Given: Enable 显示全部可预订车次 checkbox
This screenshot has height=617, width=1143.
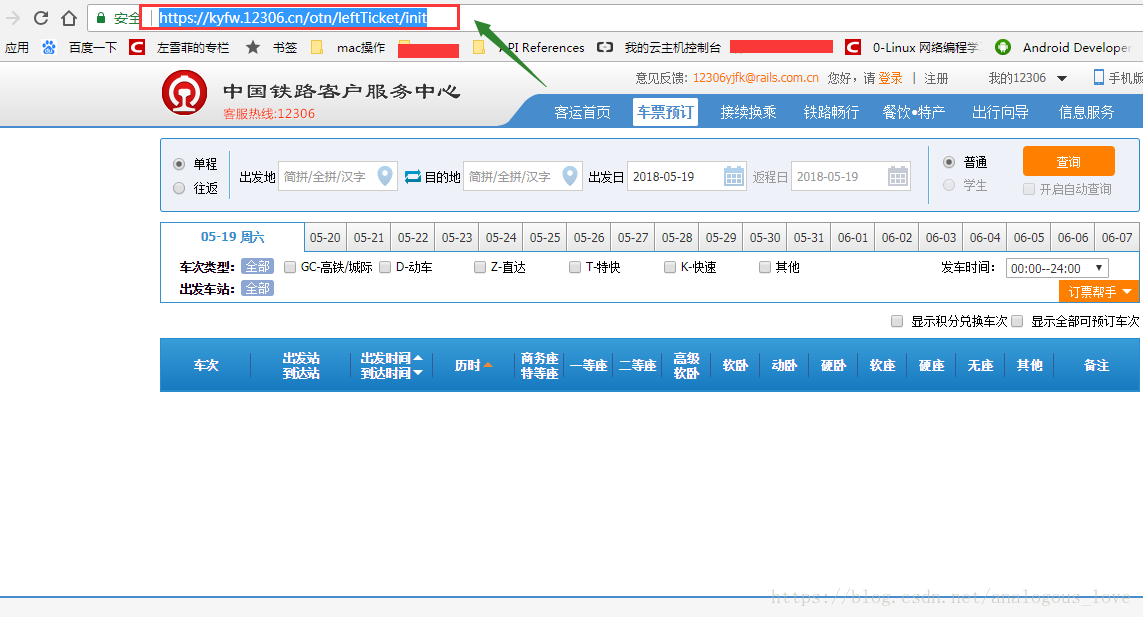Looking at the screenshot, I should tap(1017, 321).
